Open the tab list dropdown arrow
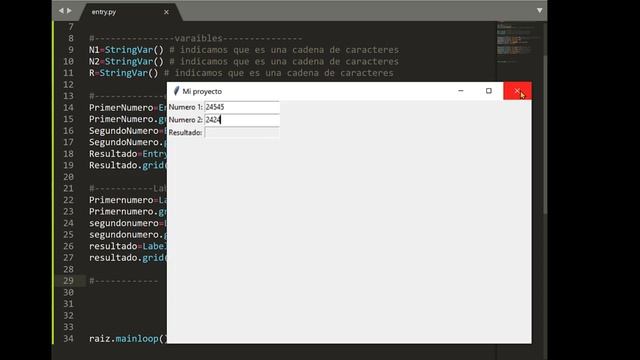640x360 pixels. 539,11
